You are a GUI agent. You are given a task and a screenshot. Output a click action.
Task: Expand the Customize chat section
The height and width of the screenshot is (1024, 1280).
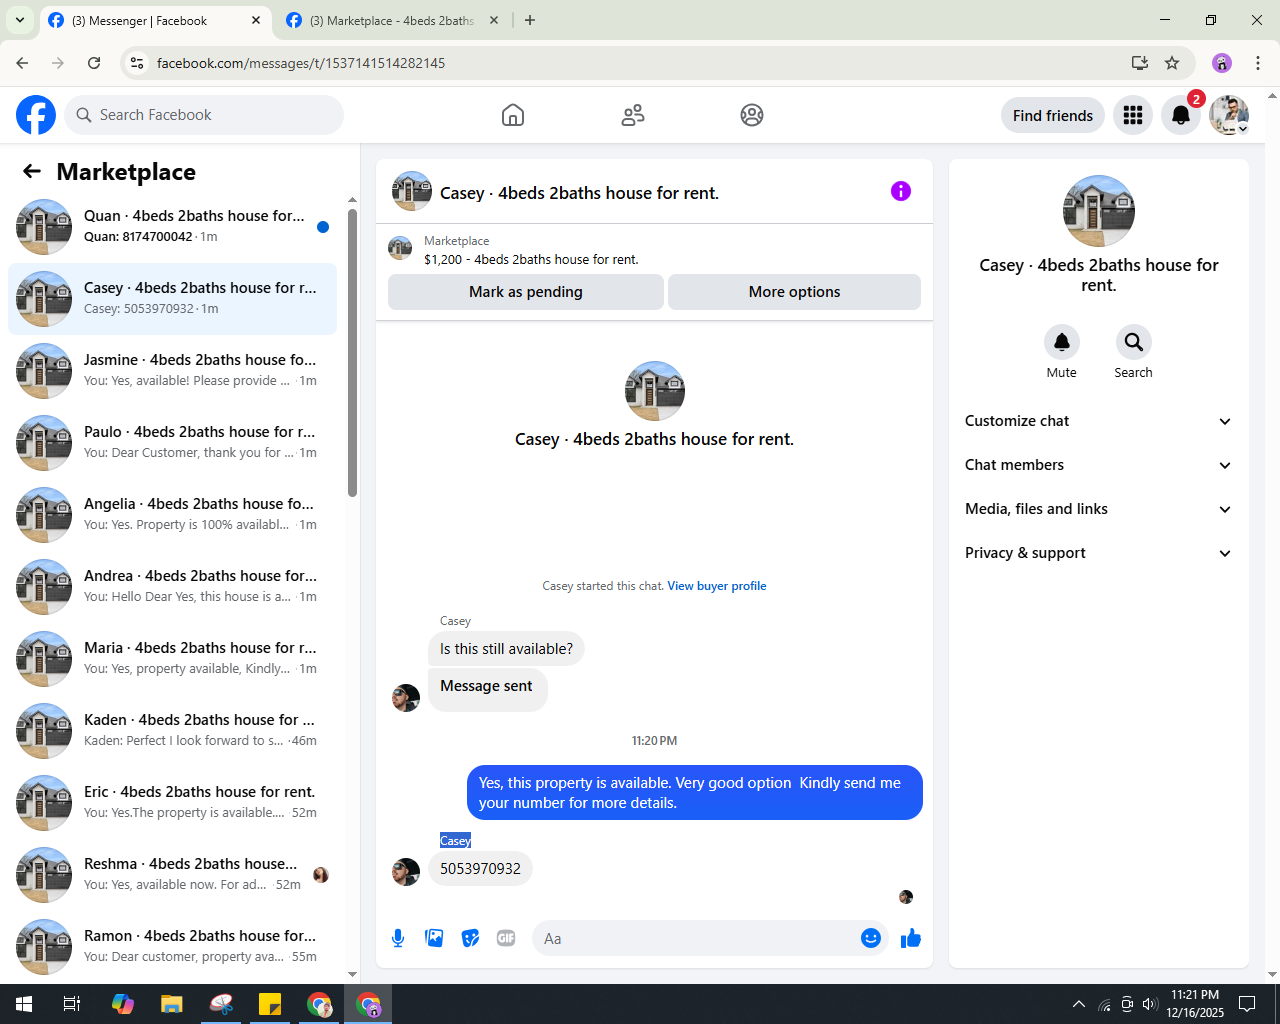click(1098, 421)
